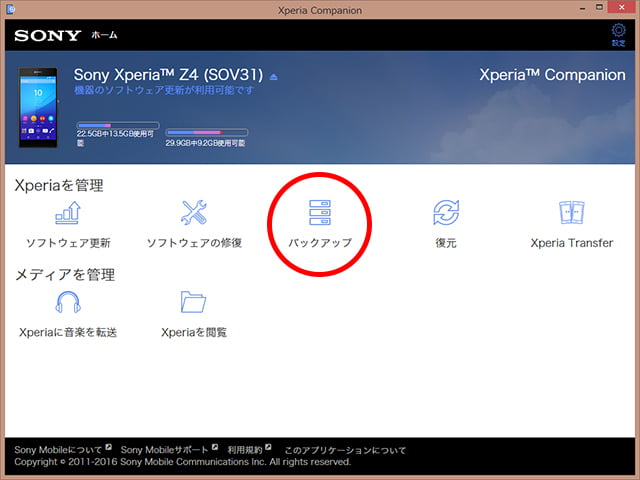
Task: Click the SONY logo
Action: 47,35
